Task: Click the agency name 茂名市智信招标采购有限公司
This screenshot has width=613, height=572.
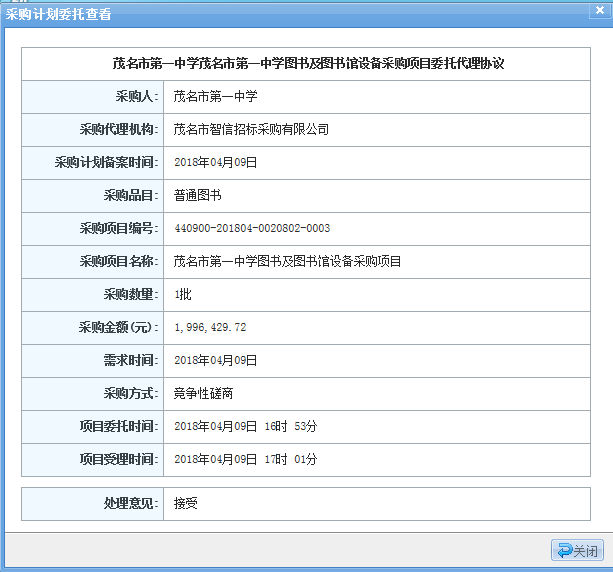Action: [251, 129]
